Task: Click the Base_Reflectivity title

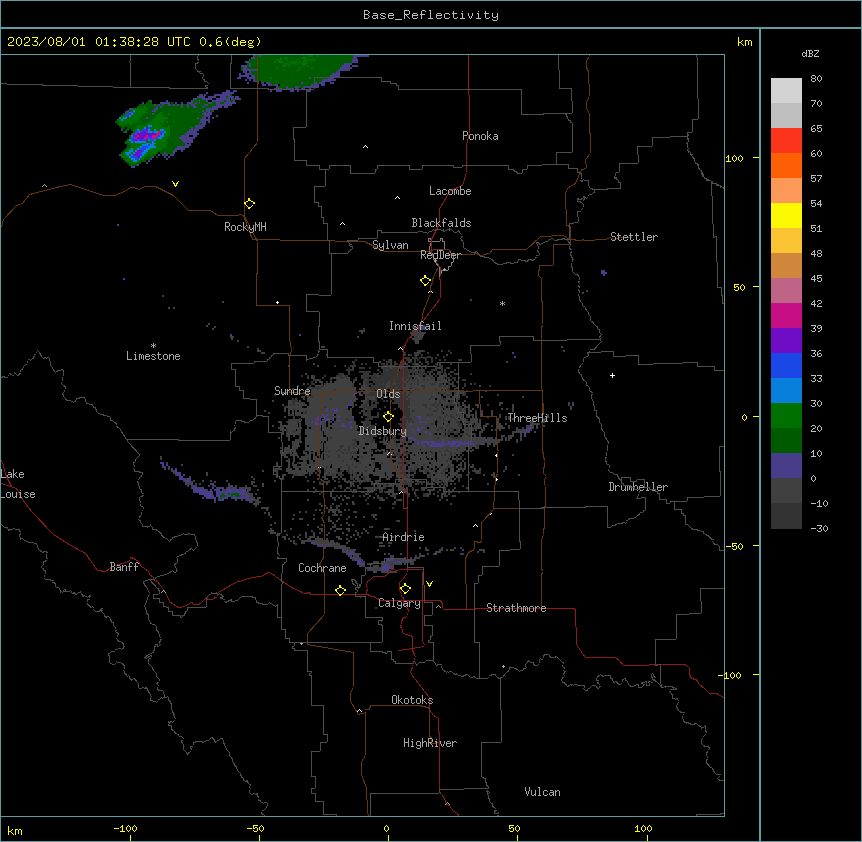Action: point(431,15)
